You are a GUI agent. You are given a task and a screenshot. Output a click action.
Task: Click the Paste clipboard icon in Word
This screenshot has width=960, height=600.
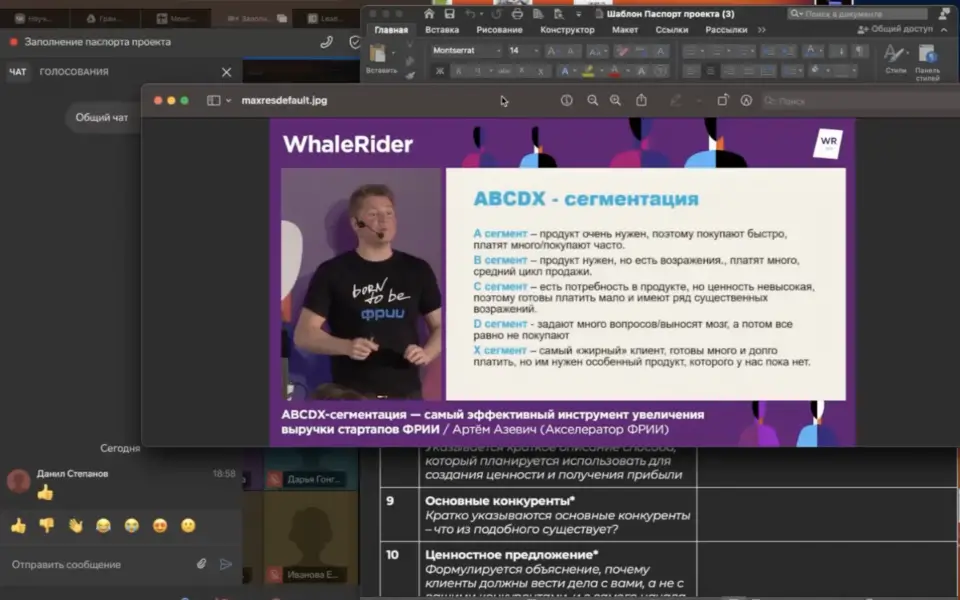[x=378, y=54]
